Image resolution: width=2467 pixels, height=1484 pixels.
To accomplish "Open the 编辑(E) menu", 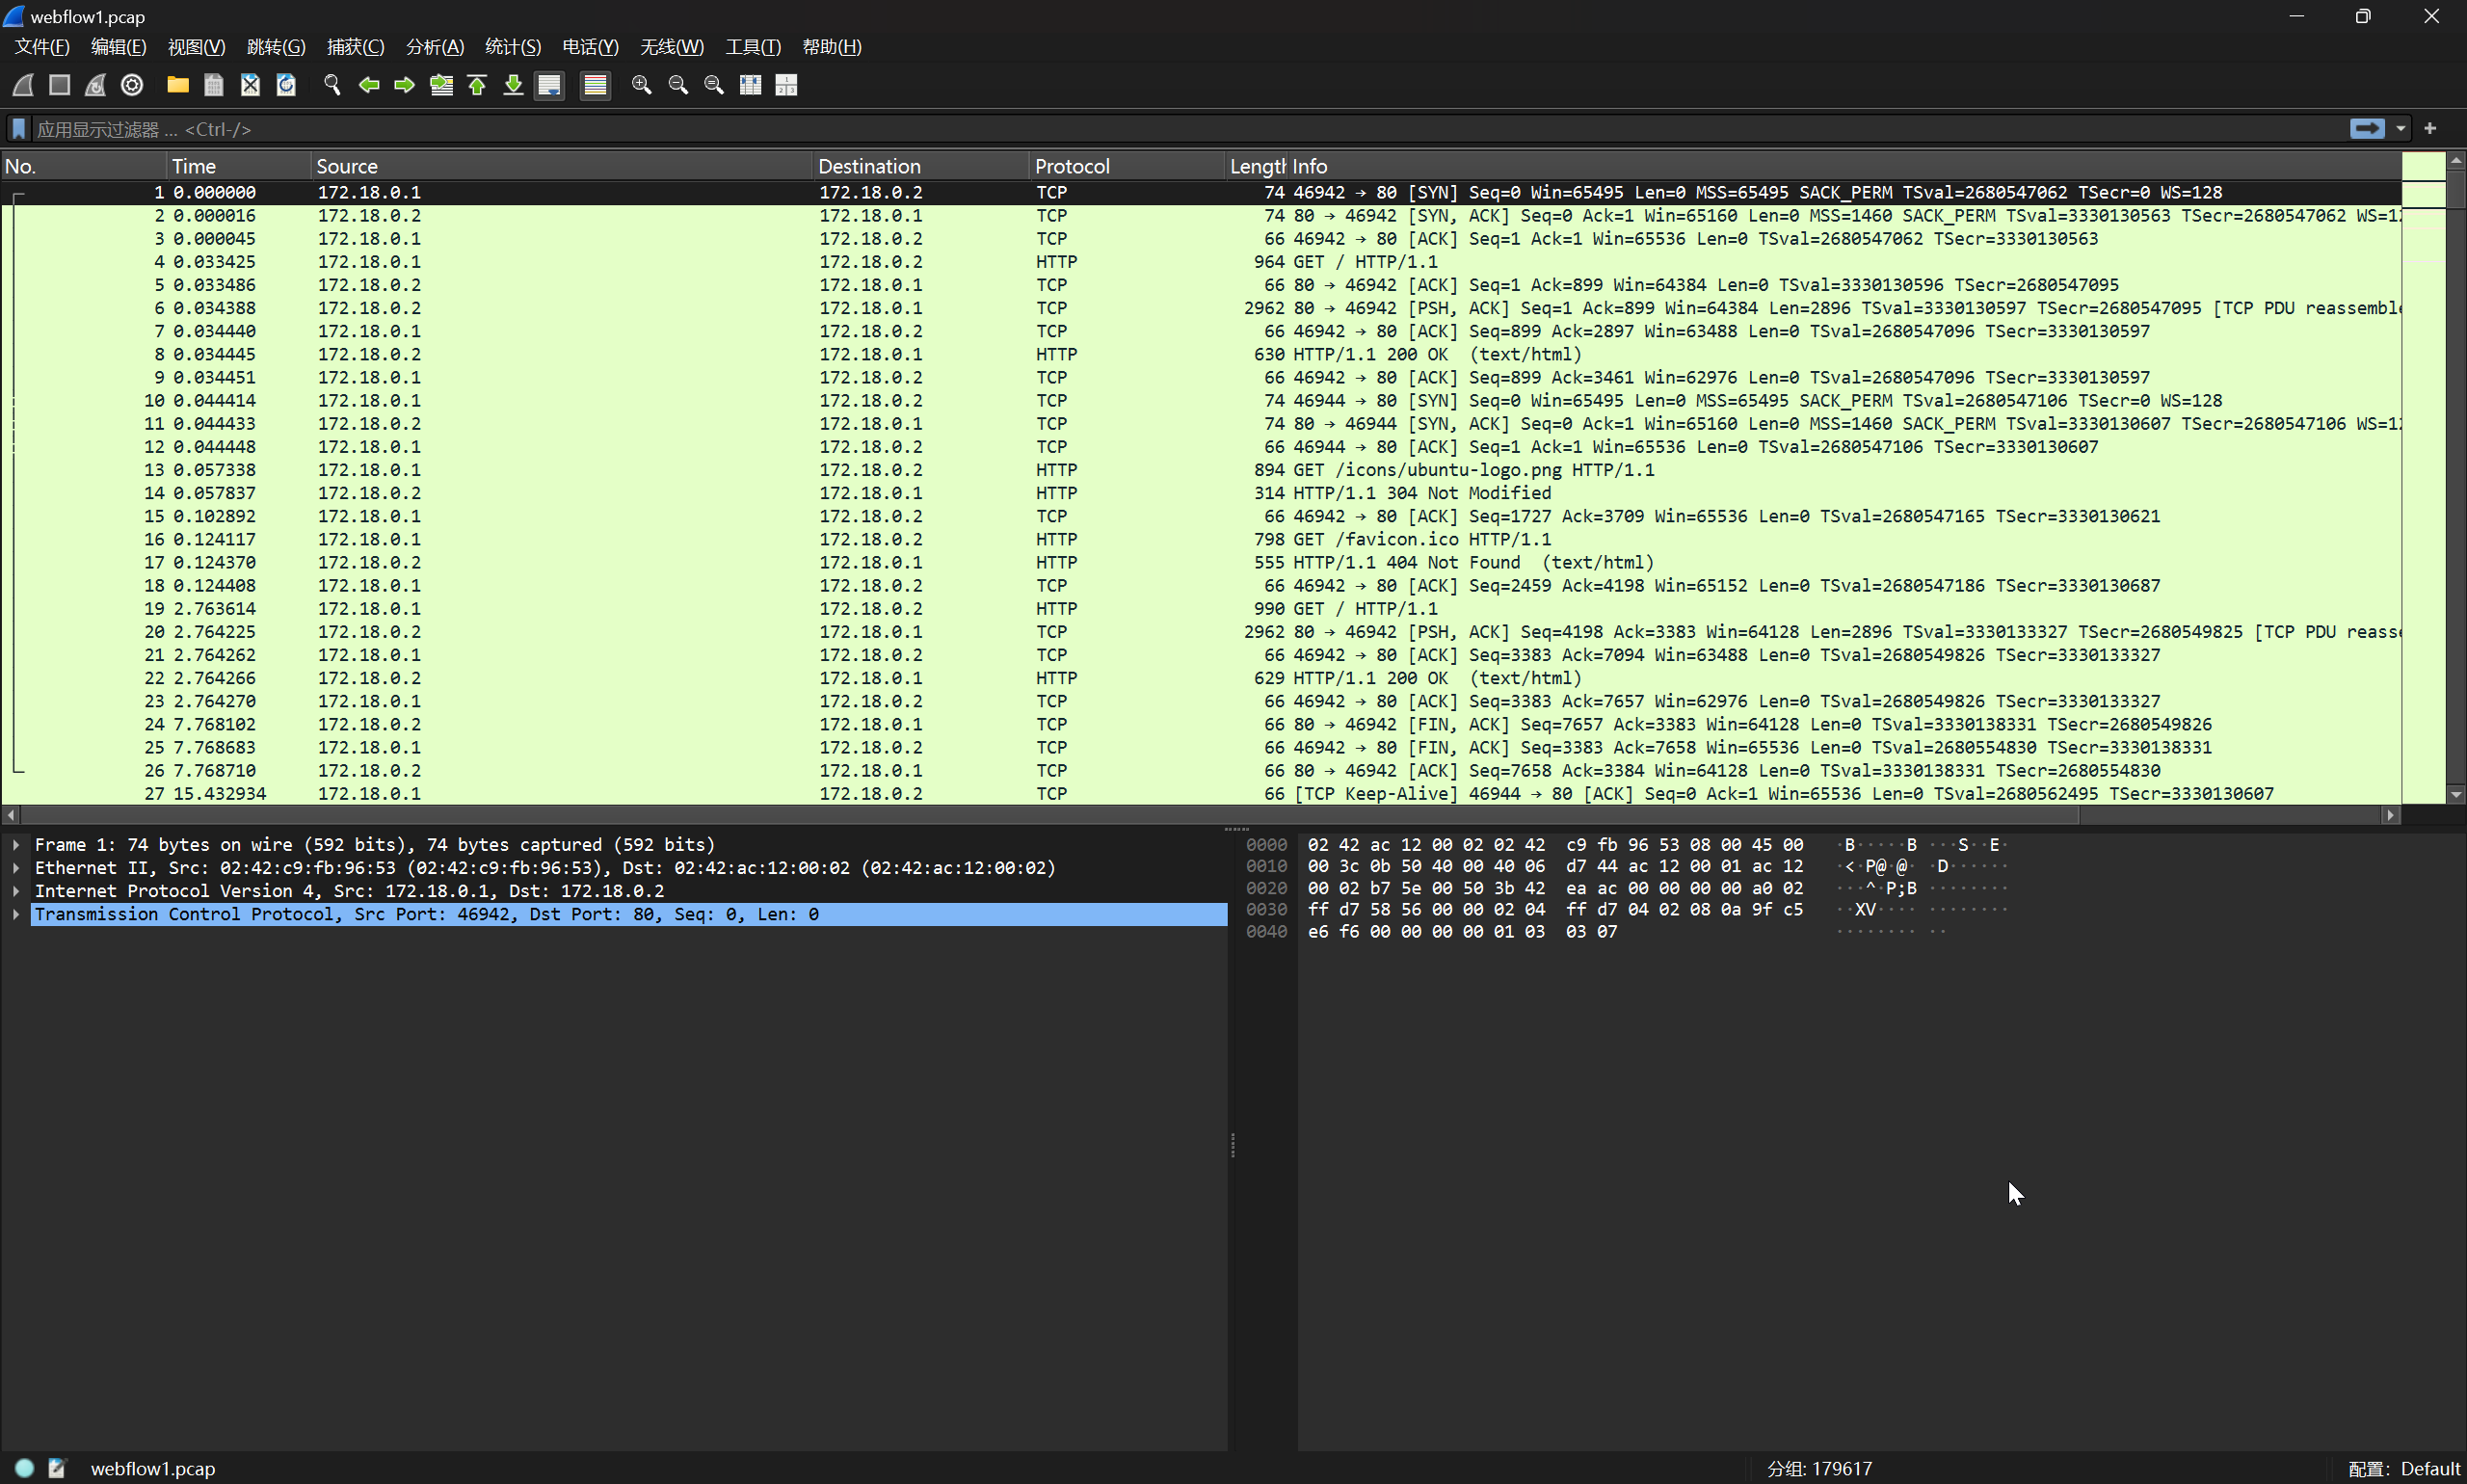I will click(119, 47).
